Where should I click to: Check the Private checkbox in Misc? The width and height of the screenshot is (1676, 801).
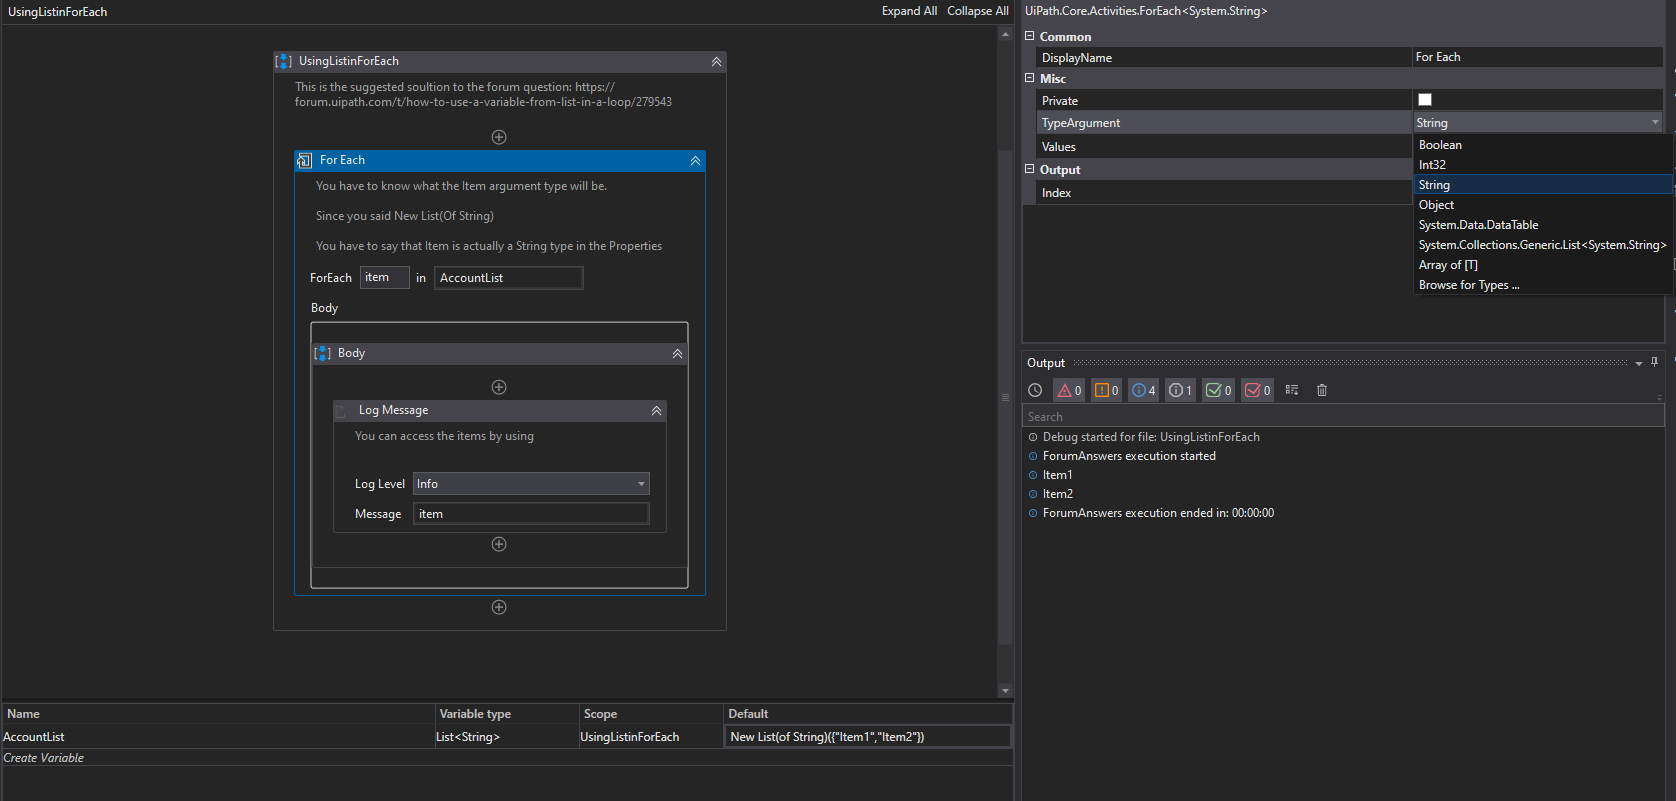pyautogui.click(x=1425, y=100)
